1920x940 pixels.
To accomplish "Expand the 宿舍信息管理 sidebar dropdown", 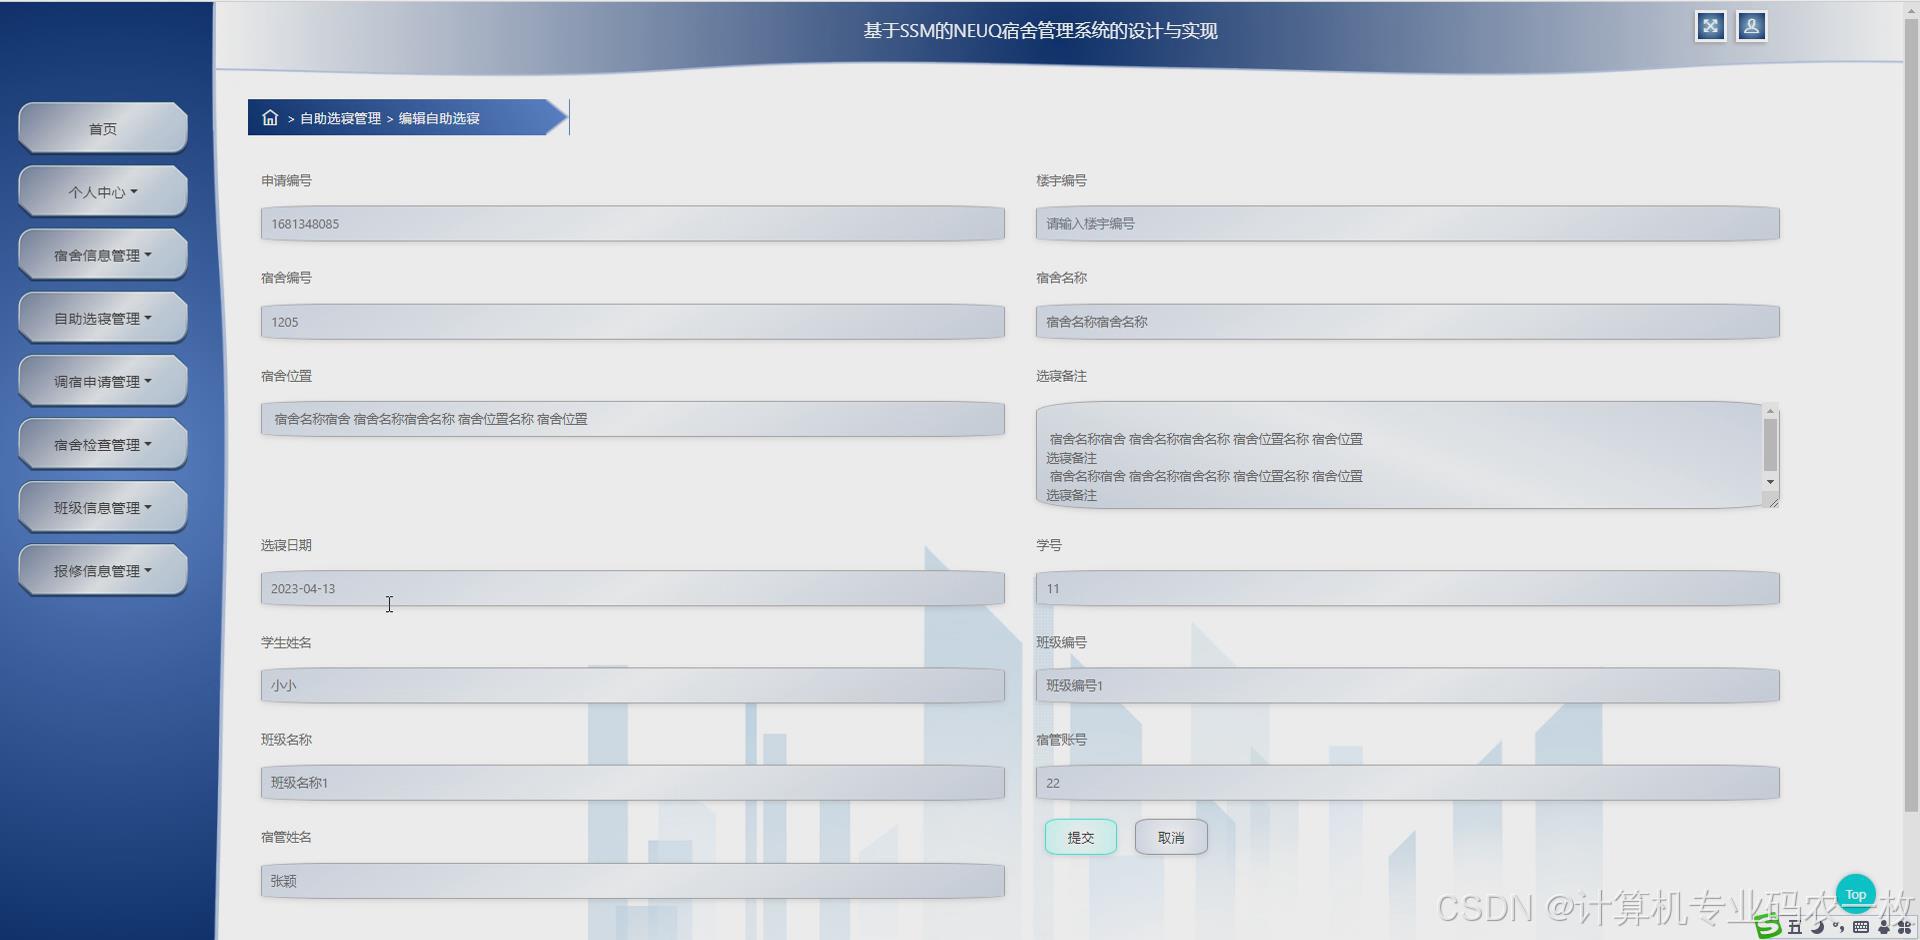I will coord(102,254).
